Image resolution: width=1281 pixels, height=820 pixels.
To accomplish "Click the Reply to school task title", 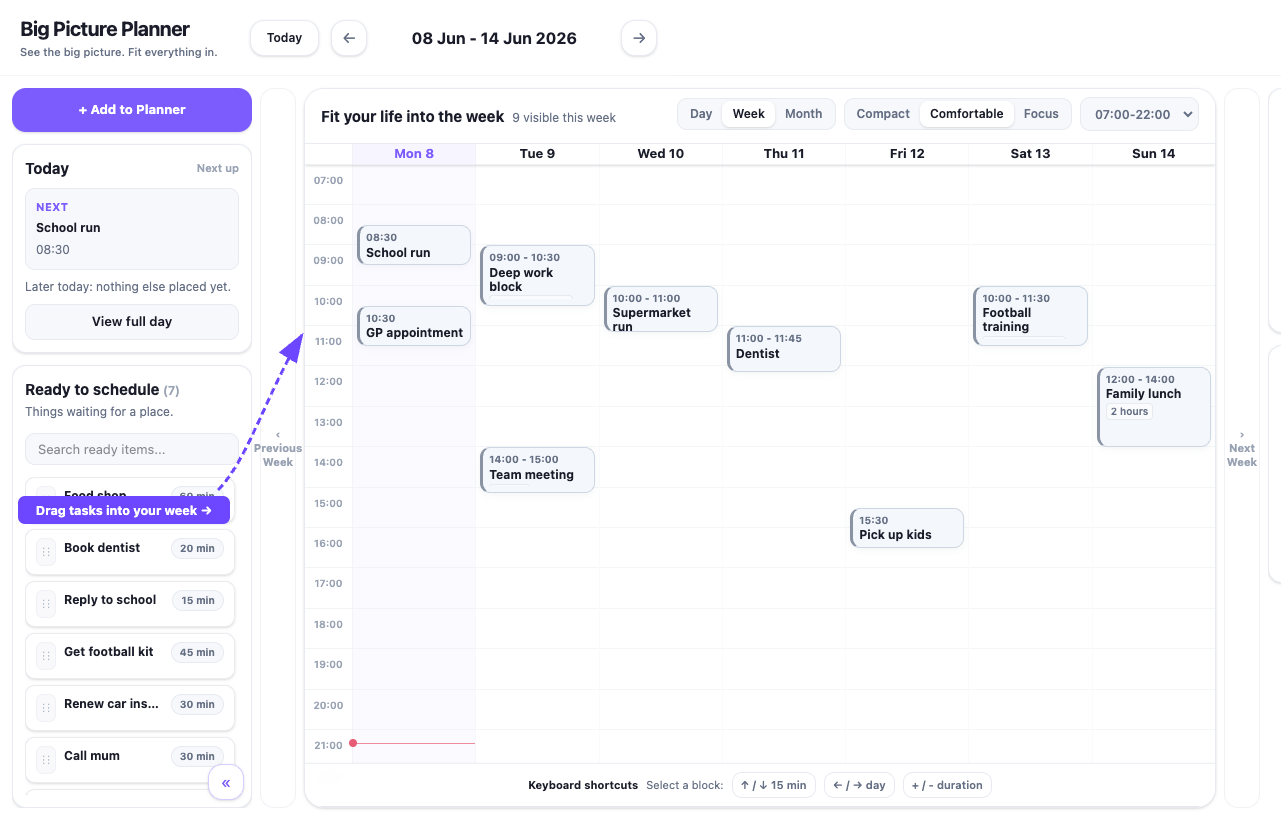I will [110, 600].
